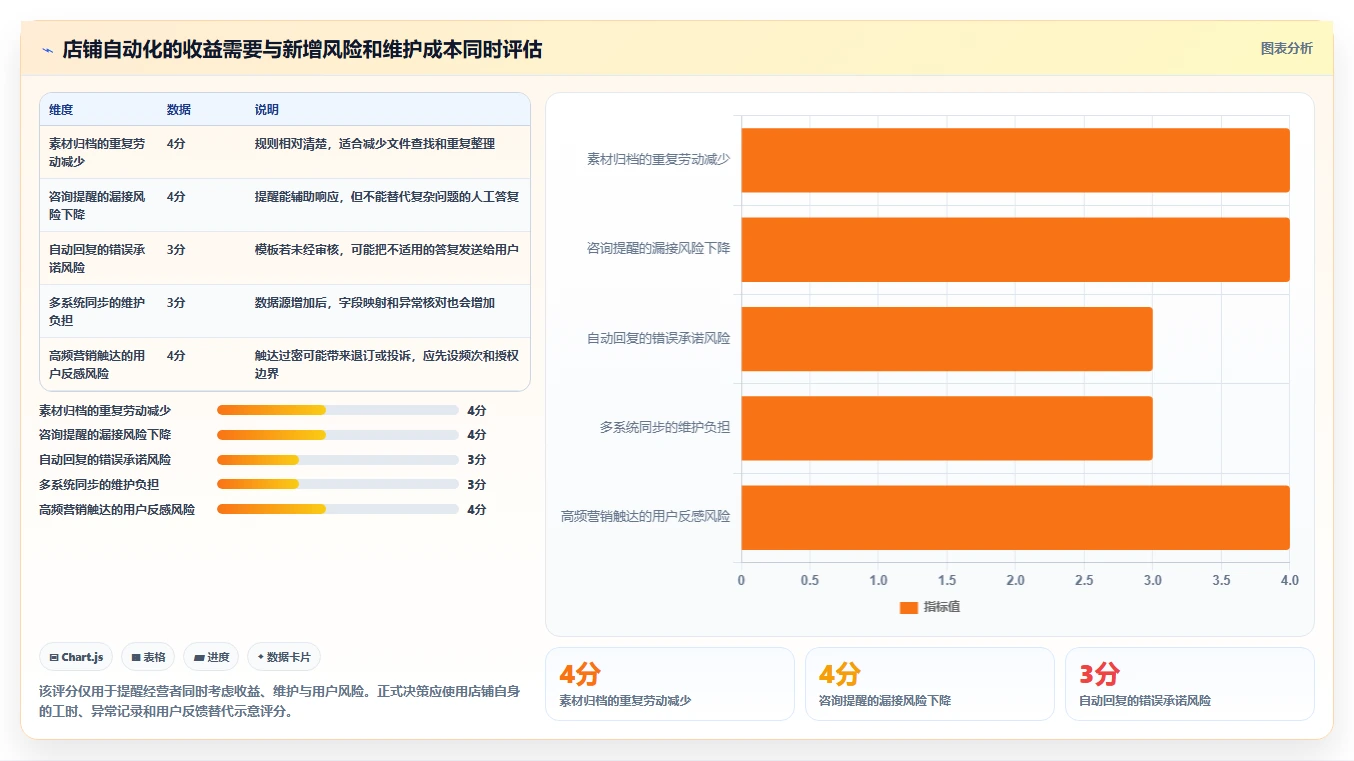
Task: Click the chart bar for 素材归档的重复劳动减少
Action: (1015, 160)
